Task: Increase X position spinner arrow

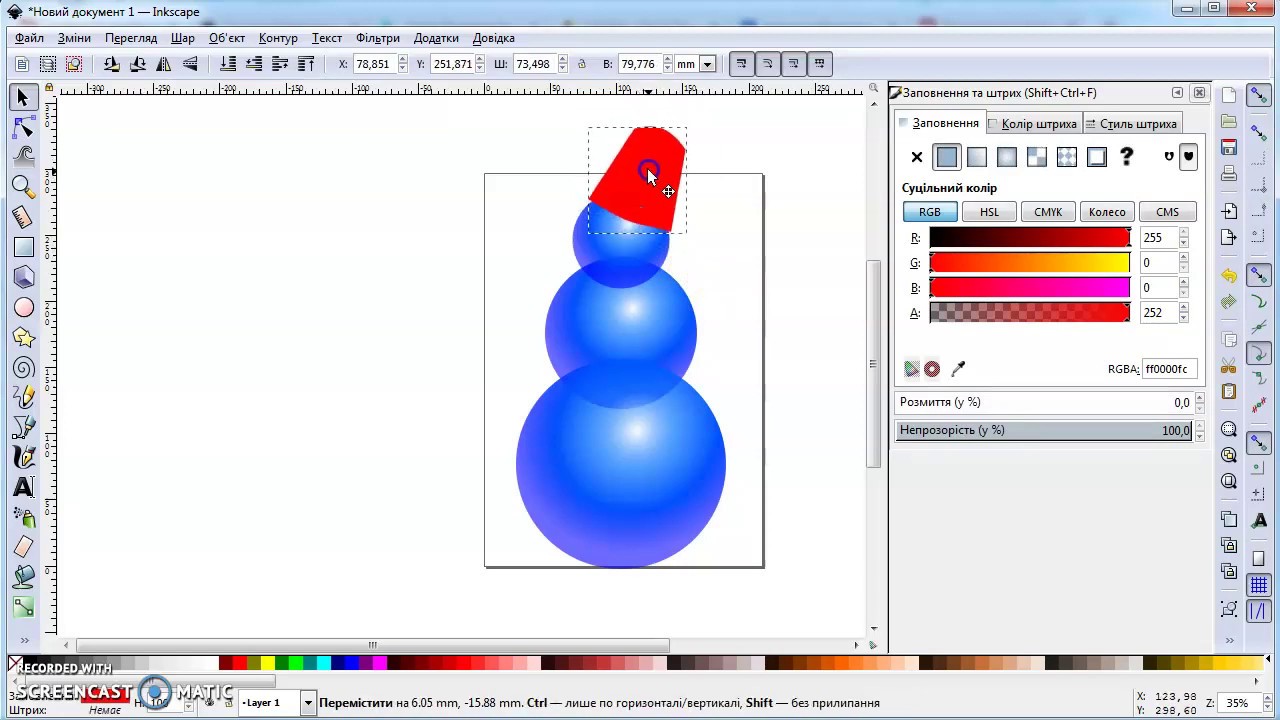Action: coord(403,59)
